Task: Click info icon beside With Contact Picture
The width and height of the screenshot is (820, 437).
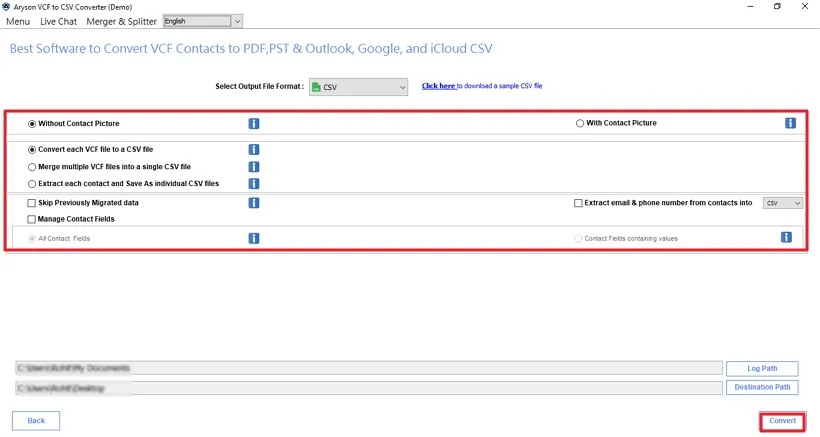Action: click(790, 123)
